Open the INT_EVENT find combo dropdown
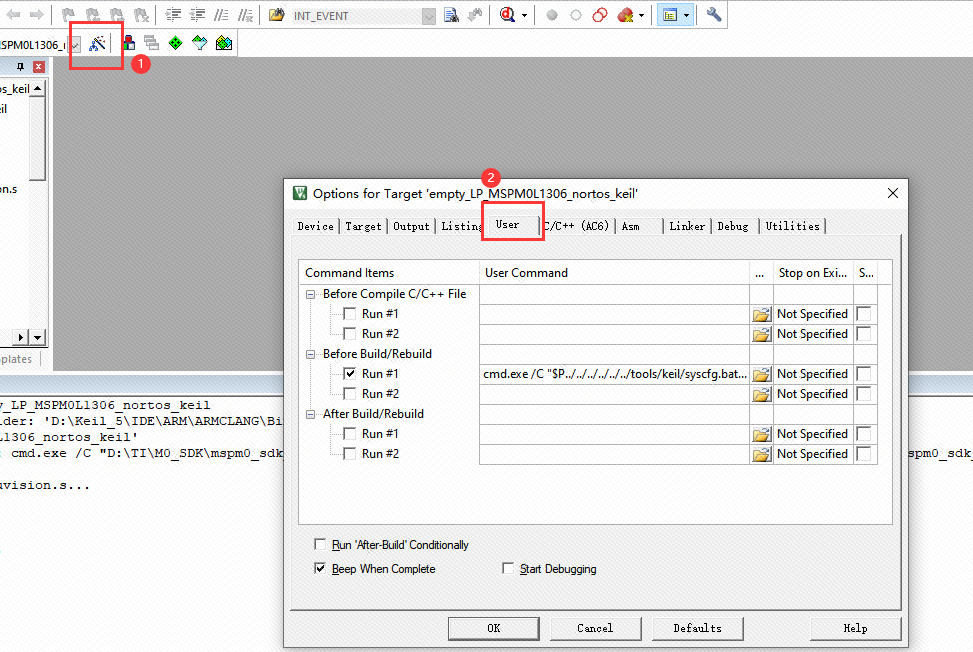The width and height of the screenshot is (973, 652). click(429, 16)
